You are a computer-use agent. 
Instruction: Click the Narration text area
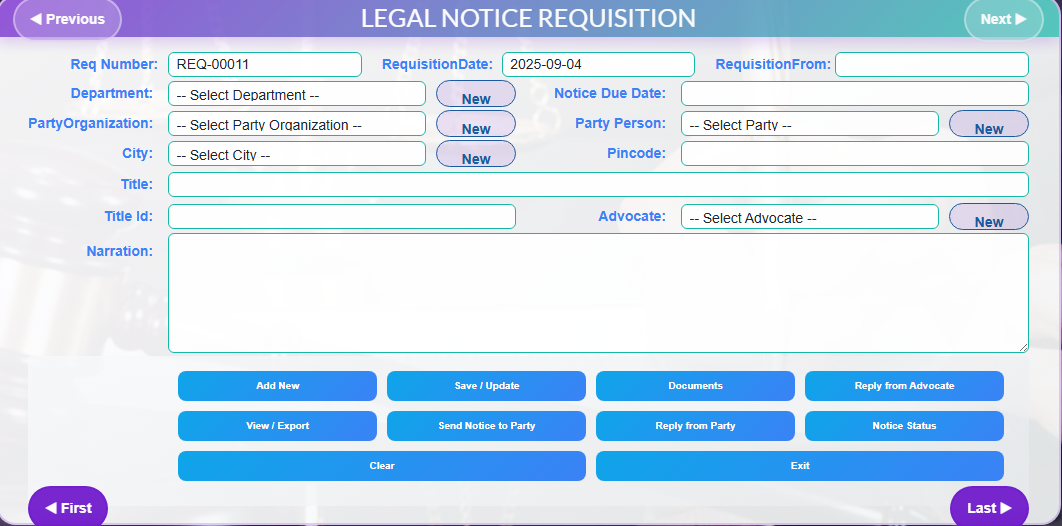point(598,293)
